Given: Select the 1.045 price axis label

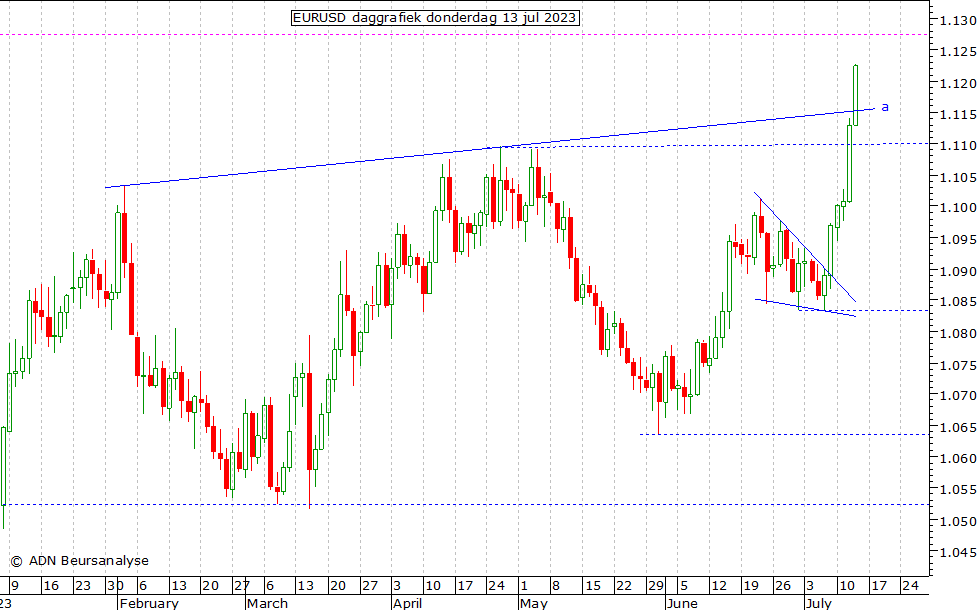Looking at the screenshot, I should [958, 552].
